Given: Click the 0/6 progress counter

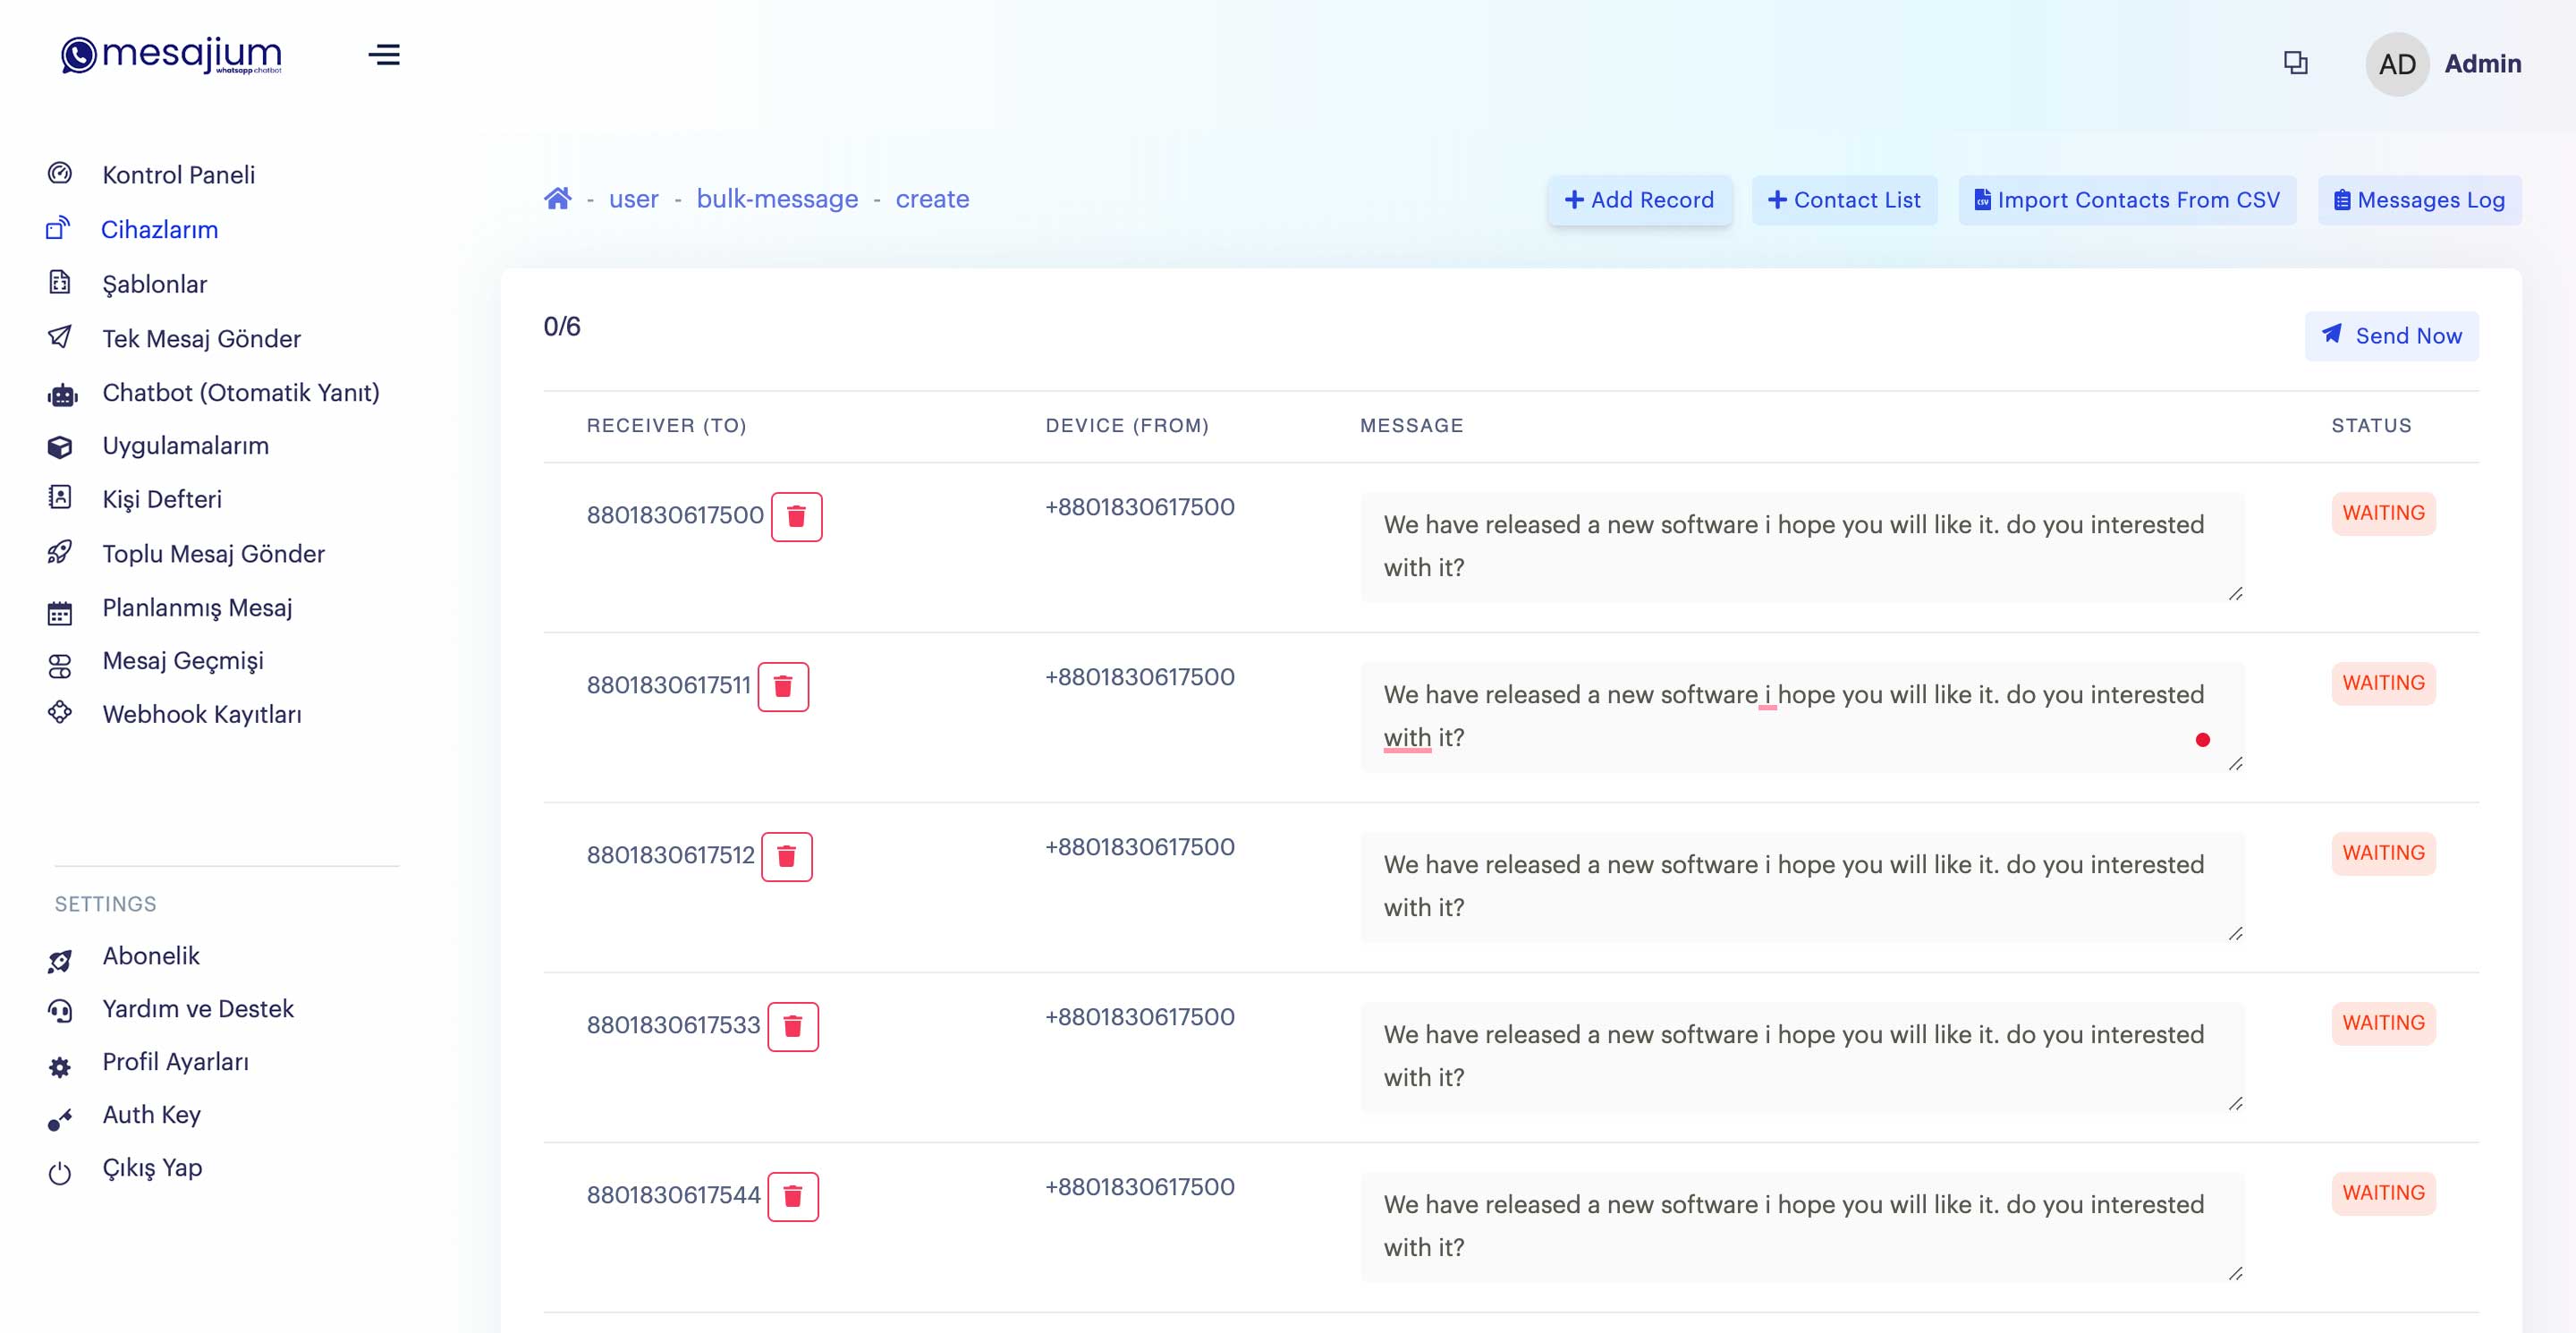Looking at the screenshot, I should (x=562, y=326).
